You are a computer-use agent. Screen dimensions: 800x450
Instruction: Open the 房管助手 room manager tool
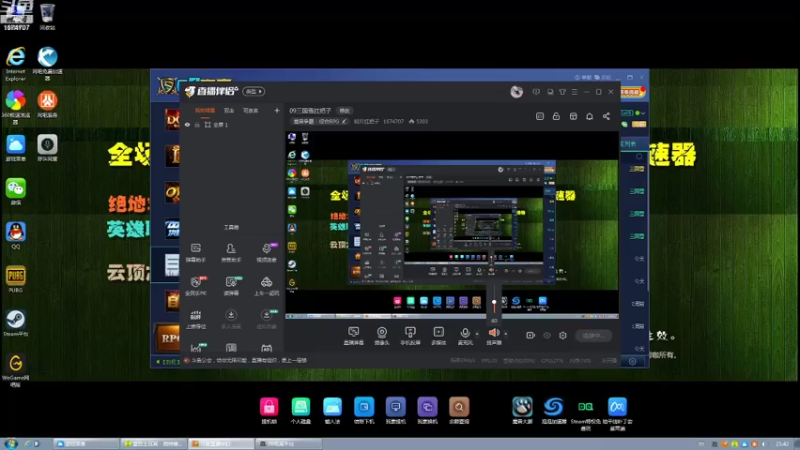pyautogui.click(x=231, y=252)
